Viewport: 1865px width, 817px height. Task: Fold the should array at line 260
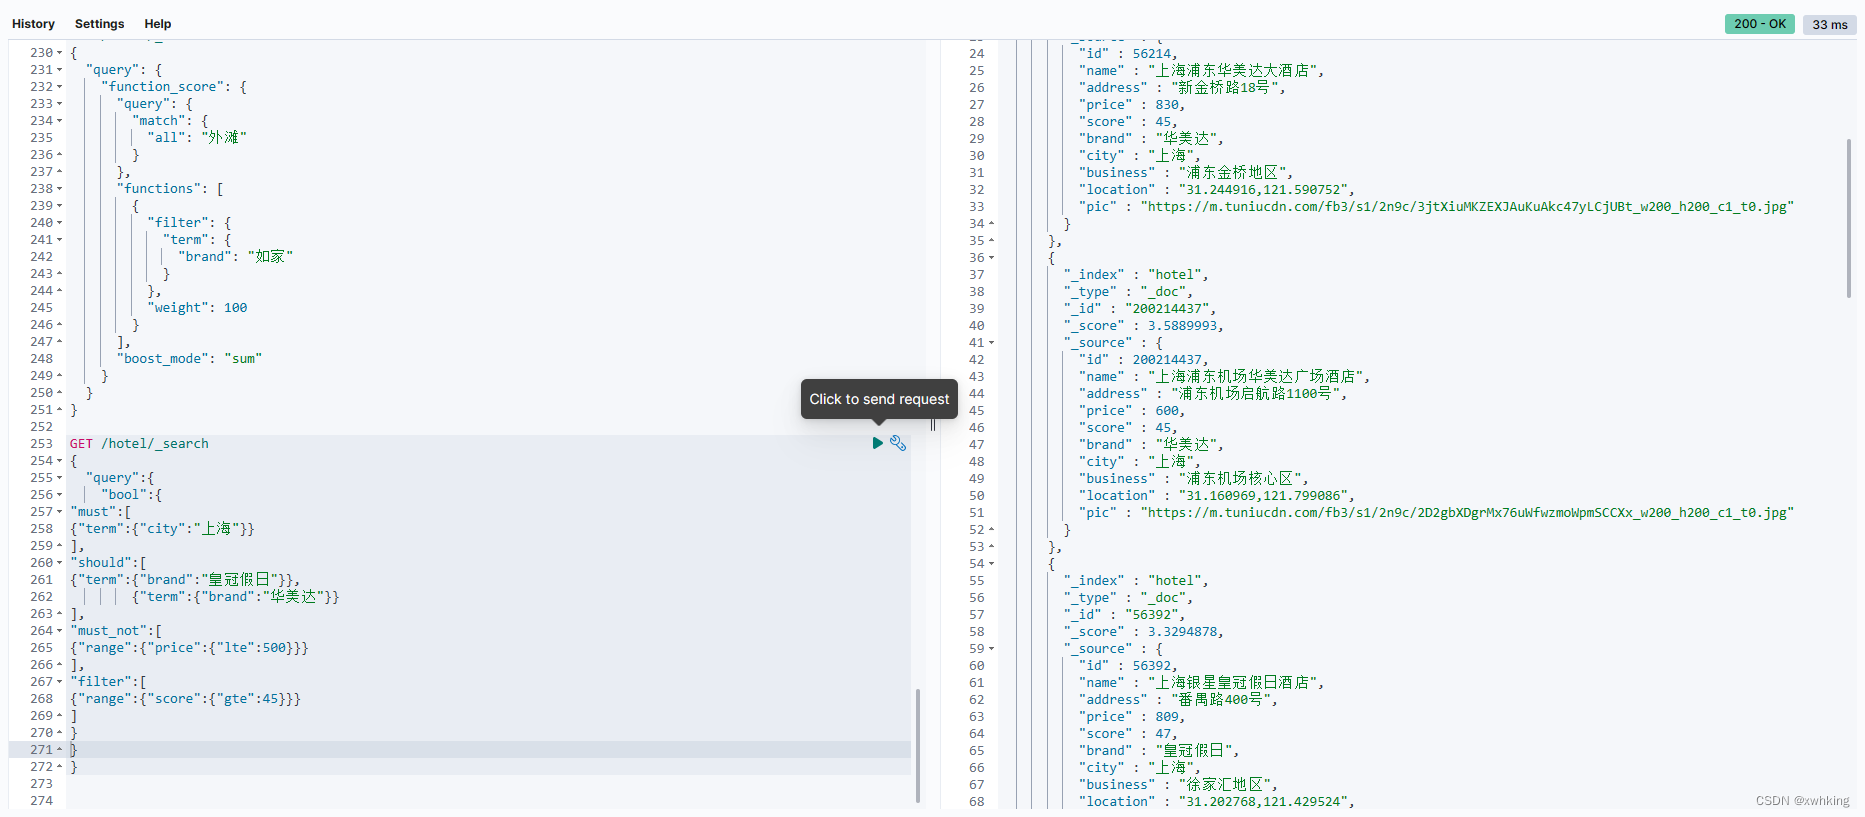click(59, 563)
